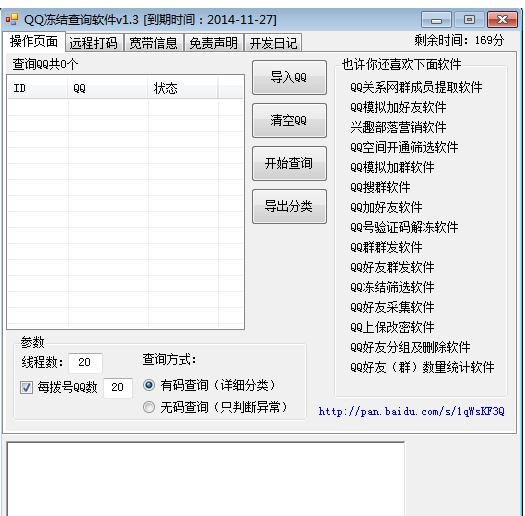Open the 开发日记 tab
Viewport: 525px width, 516px height.
[x=273, y=43]
